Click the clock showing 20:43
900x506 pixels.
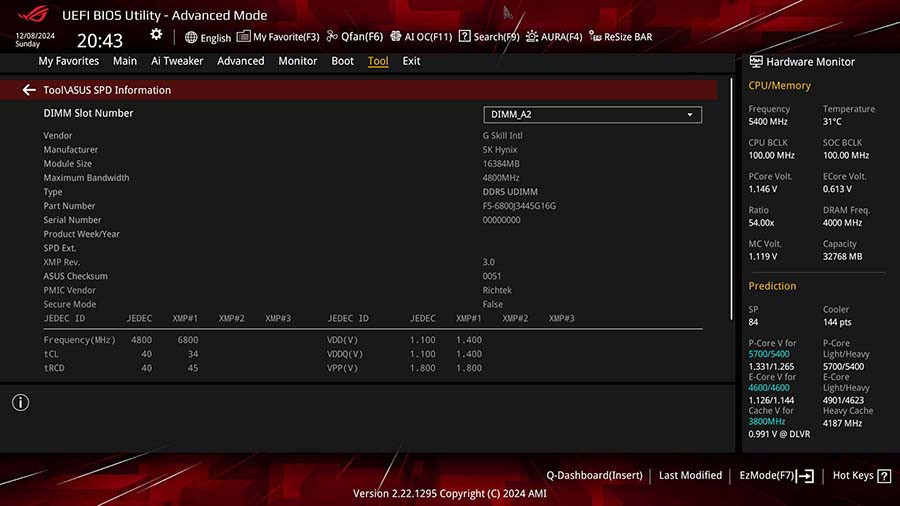100,41
